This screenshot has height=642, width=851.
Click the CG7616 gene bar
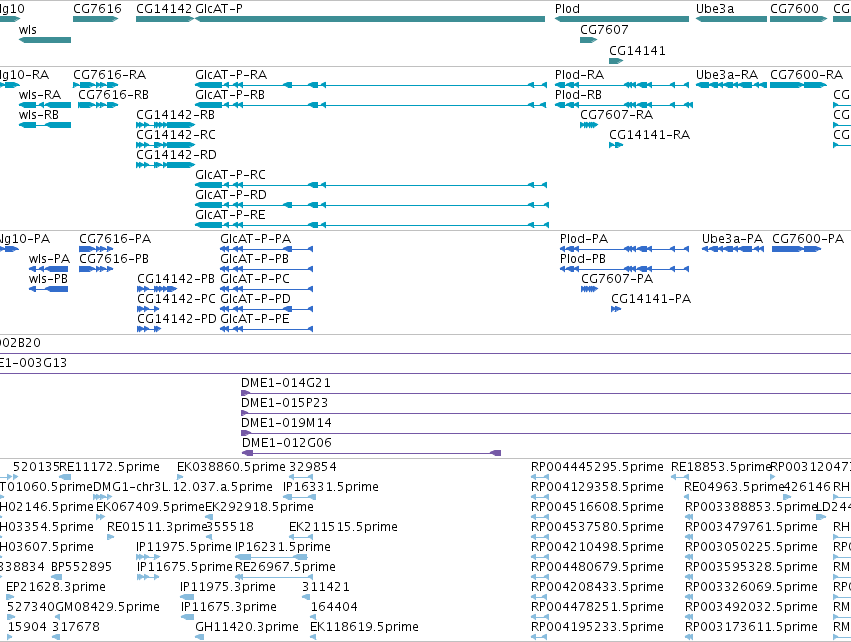click(x=96, y=19)
